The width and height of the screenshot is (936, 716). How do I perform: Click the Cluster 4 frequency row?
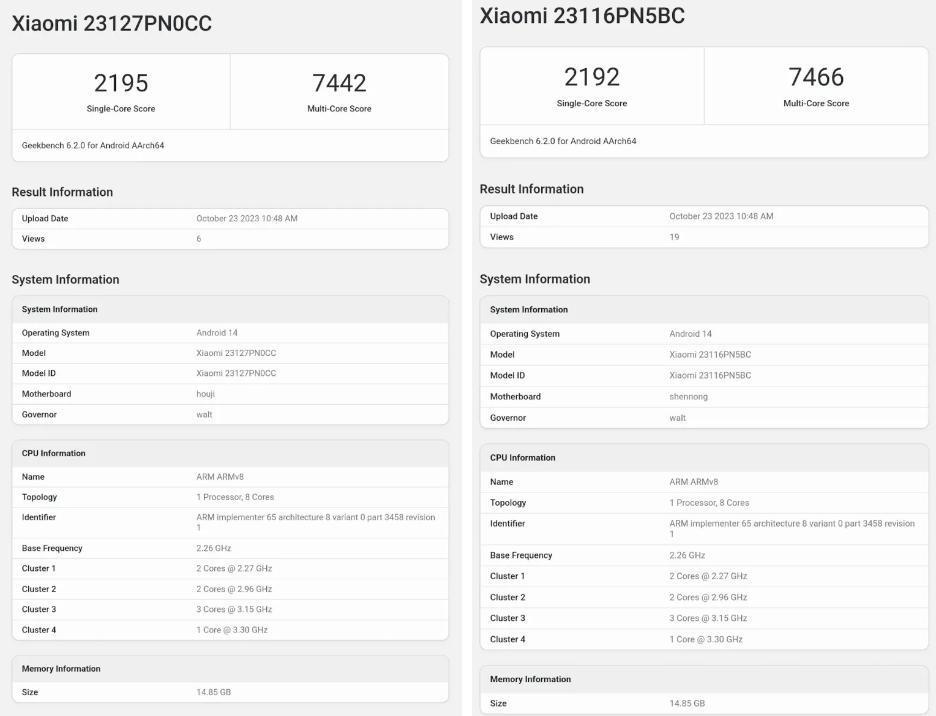tap(230, 629)
